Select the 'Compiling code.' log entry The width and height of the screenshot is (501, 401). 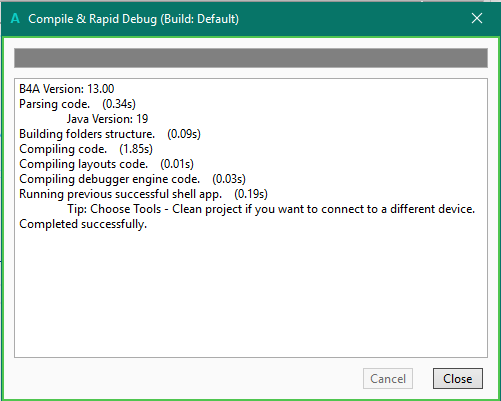click(x=63, y=149)
